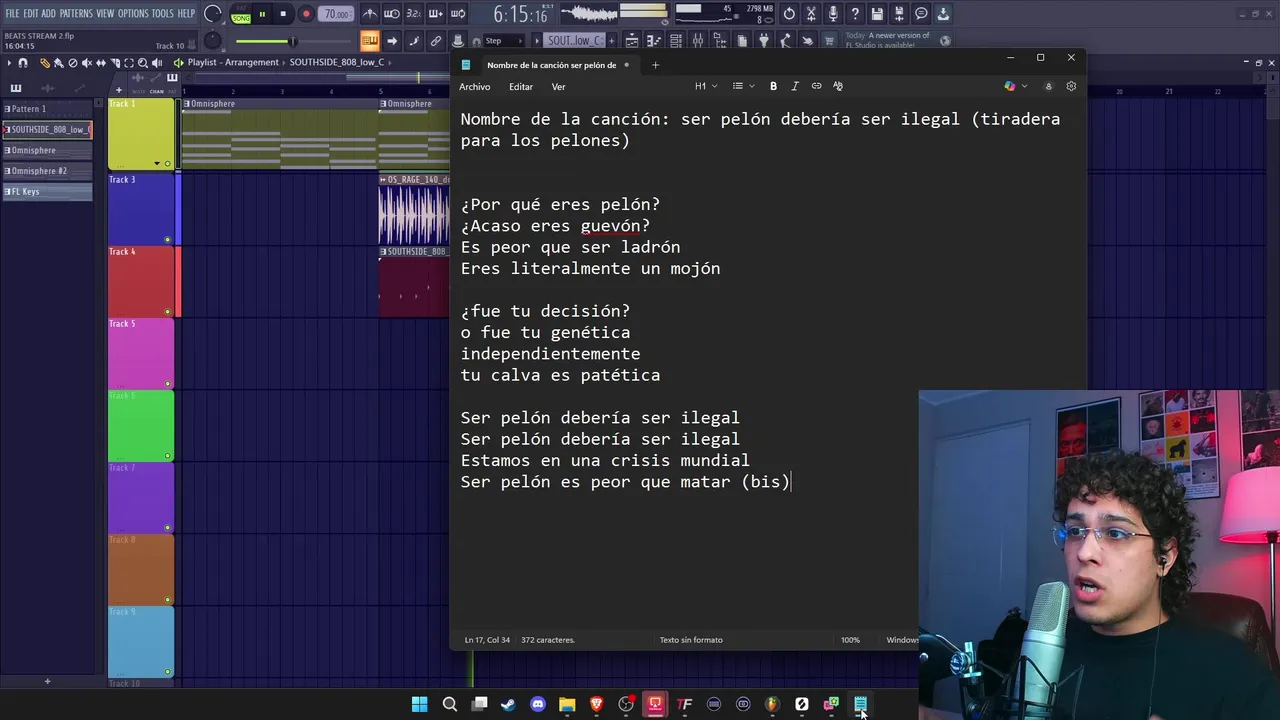
Task: Click the undo history icon in FL Studio
Action: (789, 14)
